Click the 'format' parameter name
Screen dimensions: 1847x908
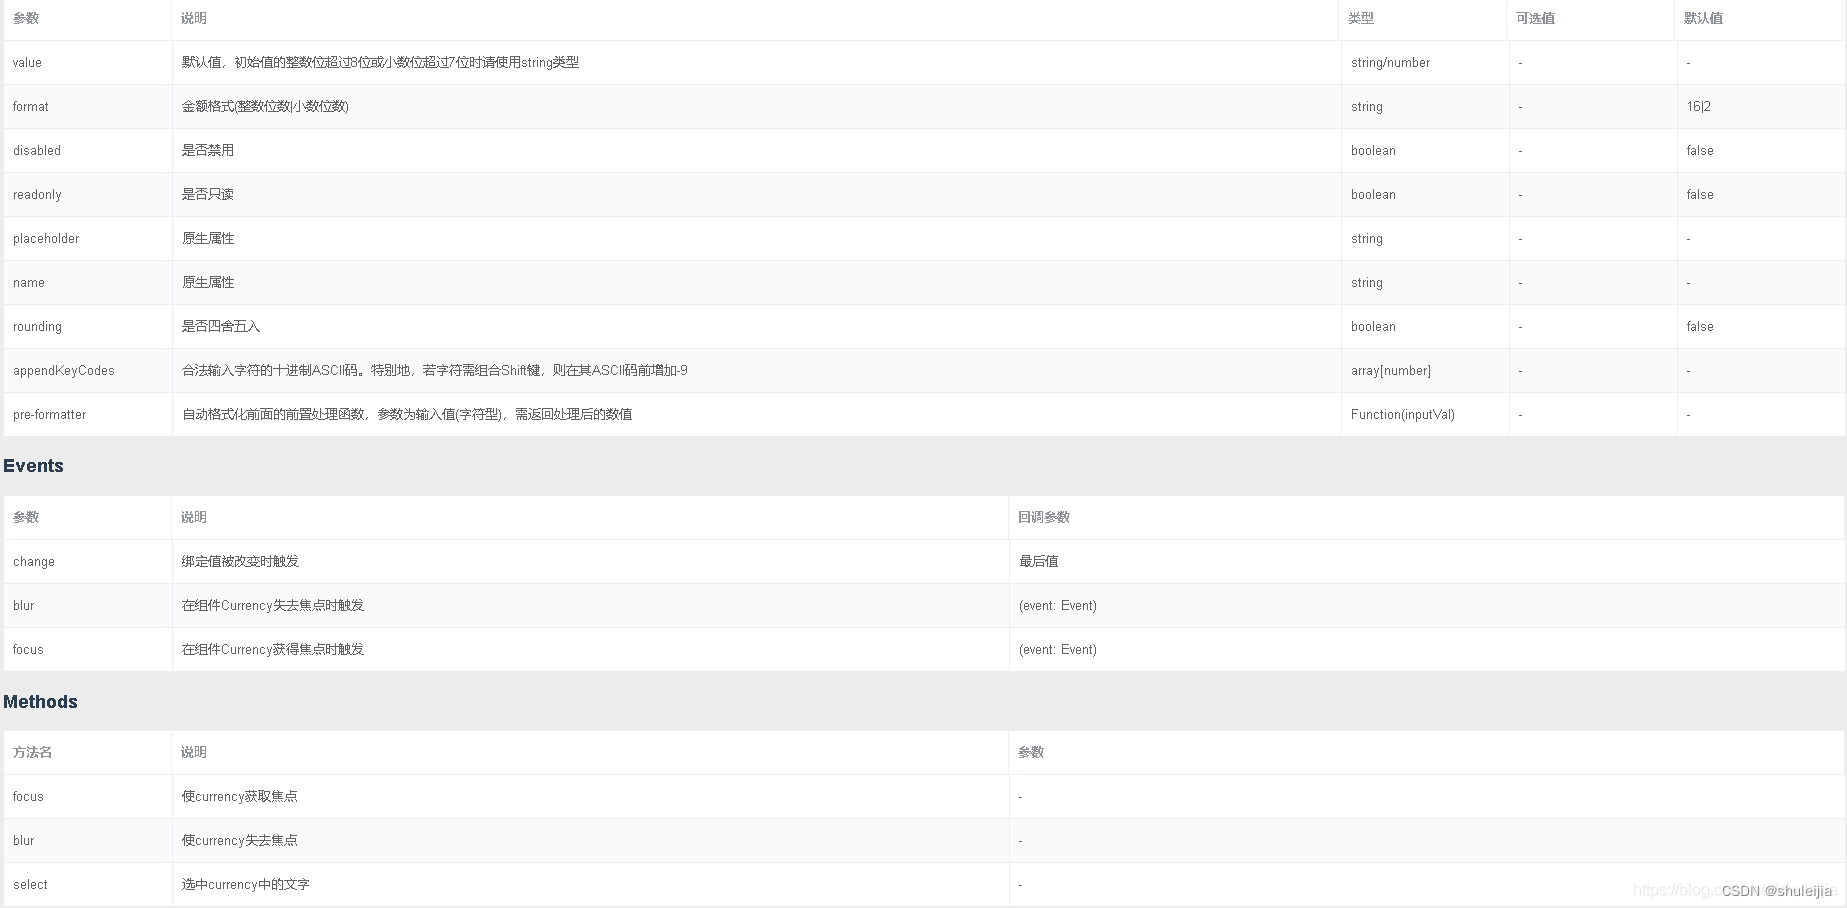click(30, 106)
